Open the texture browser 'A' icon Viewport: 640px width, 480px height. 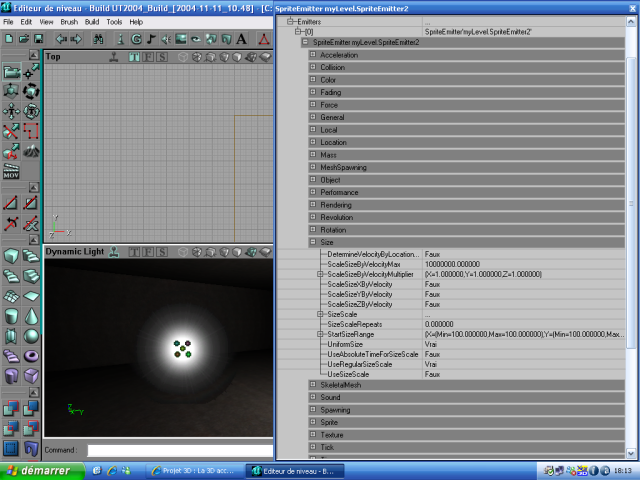[241, 39]
